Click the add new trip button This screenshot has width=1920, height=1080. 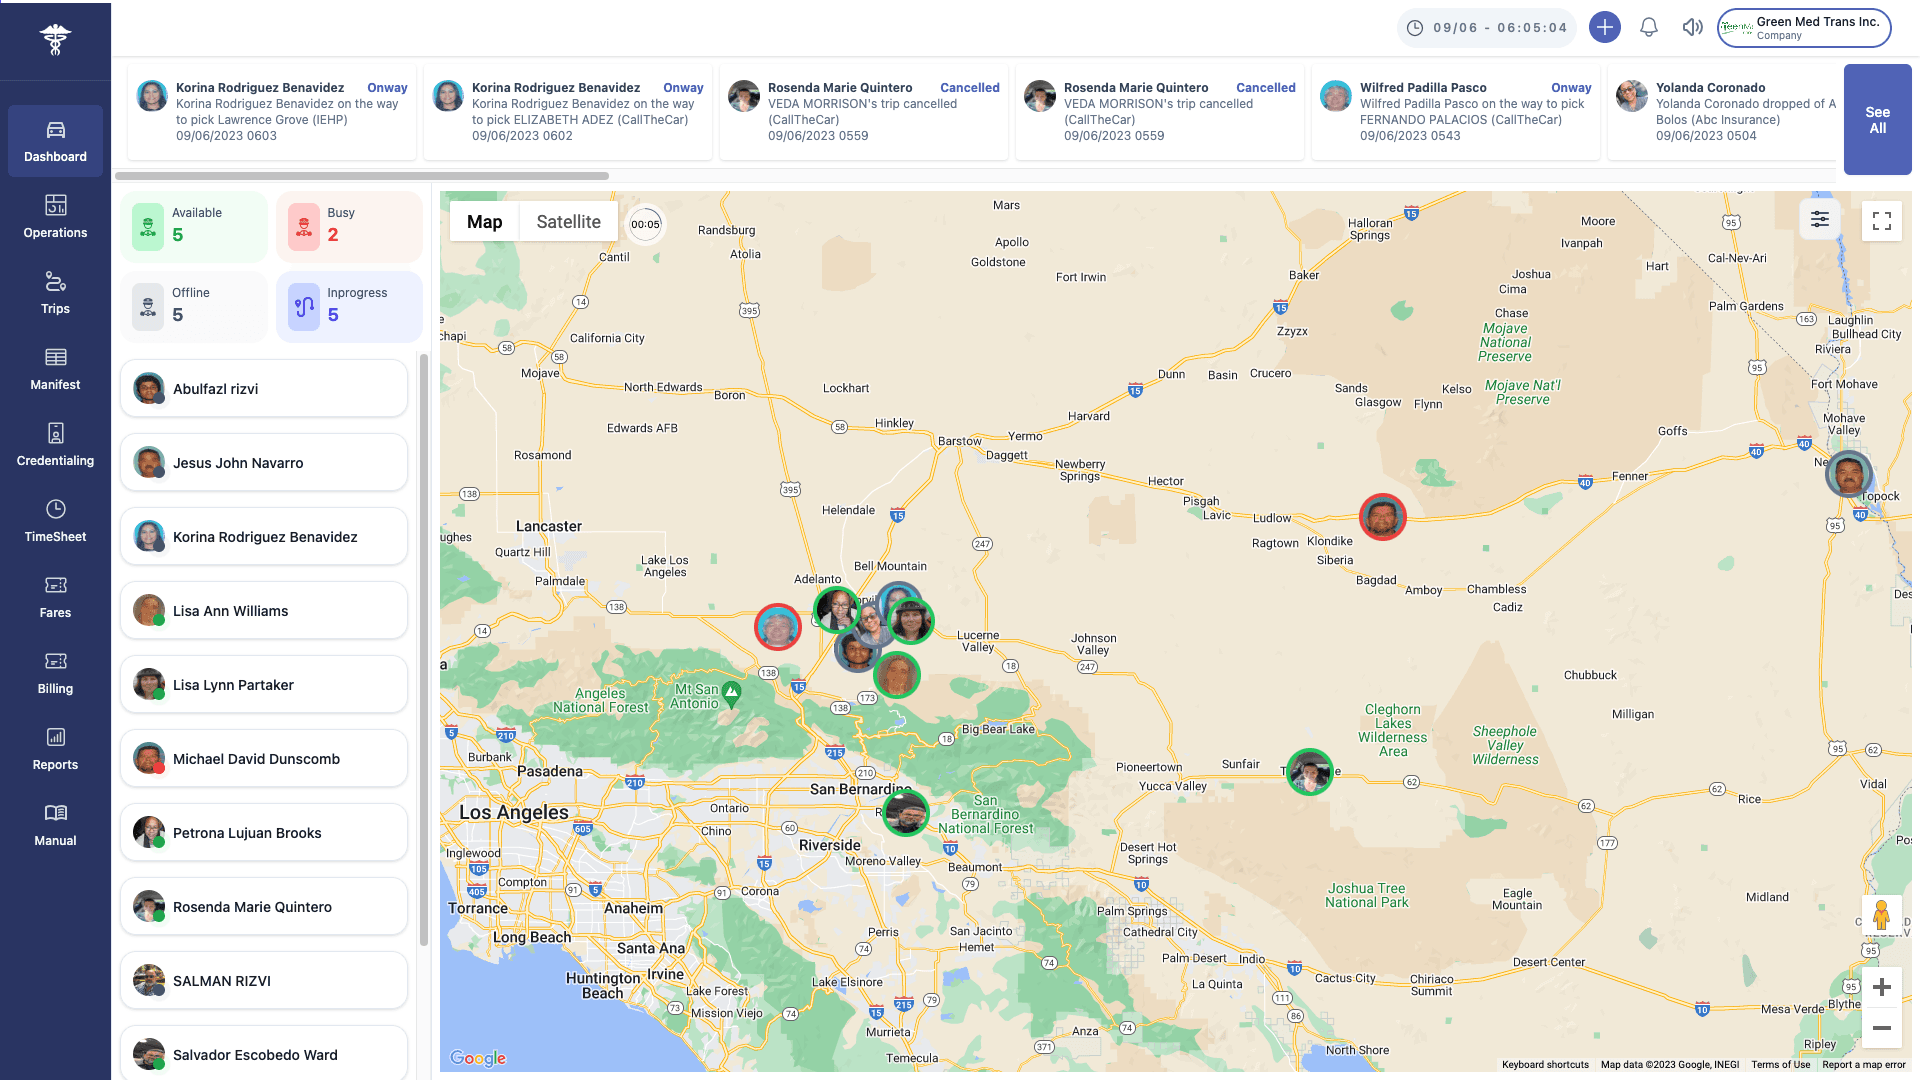[x=1604, y=28]
